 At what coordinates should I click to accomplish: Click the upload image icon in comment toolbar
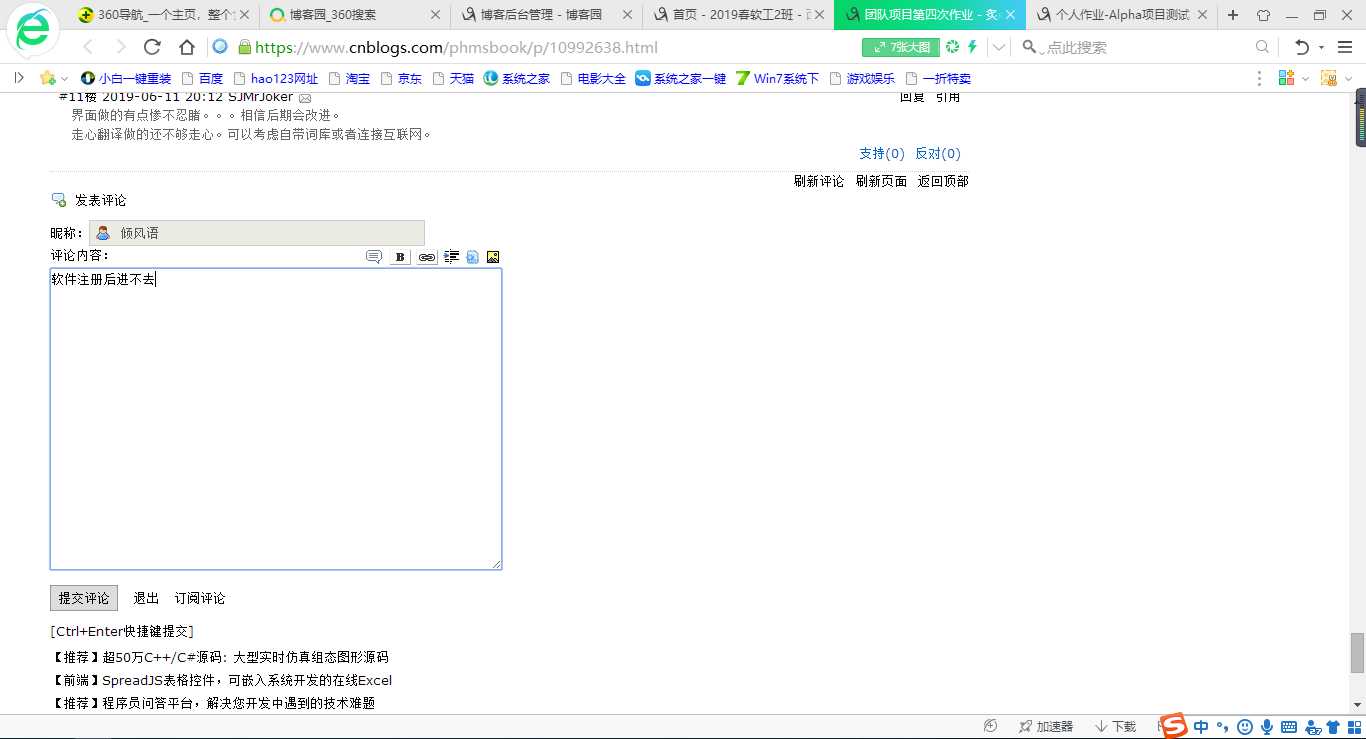coord(492,257)
